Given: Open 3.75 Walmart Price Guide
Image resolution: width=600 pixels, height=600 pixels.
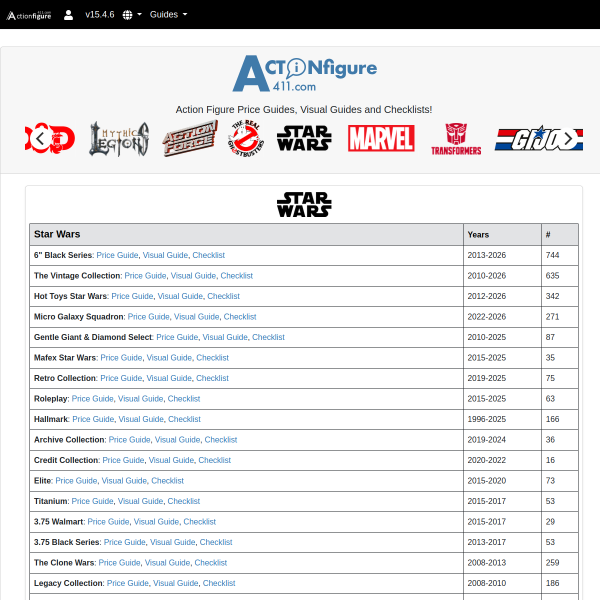Looking at the screenshot, I should (108, 522).
